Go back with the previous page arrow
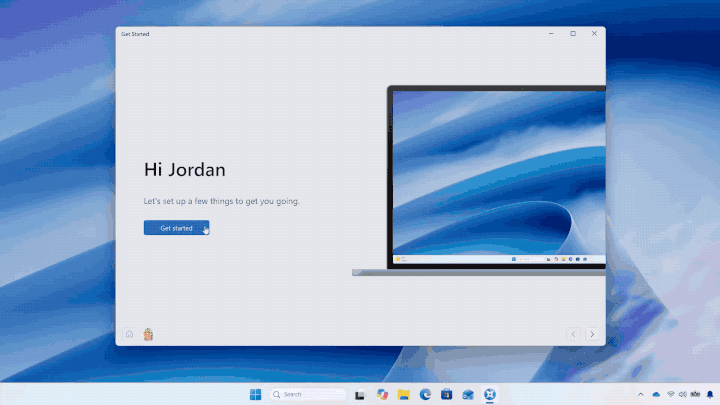This screenshot has height=405, width=720. pos(573,334)
